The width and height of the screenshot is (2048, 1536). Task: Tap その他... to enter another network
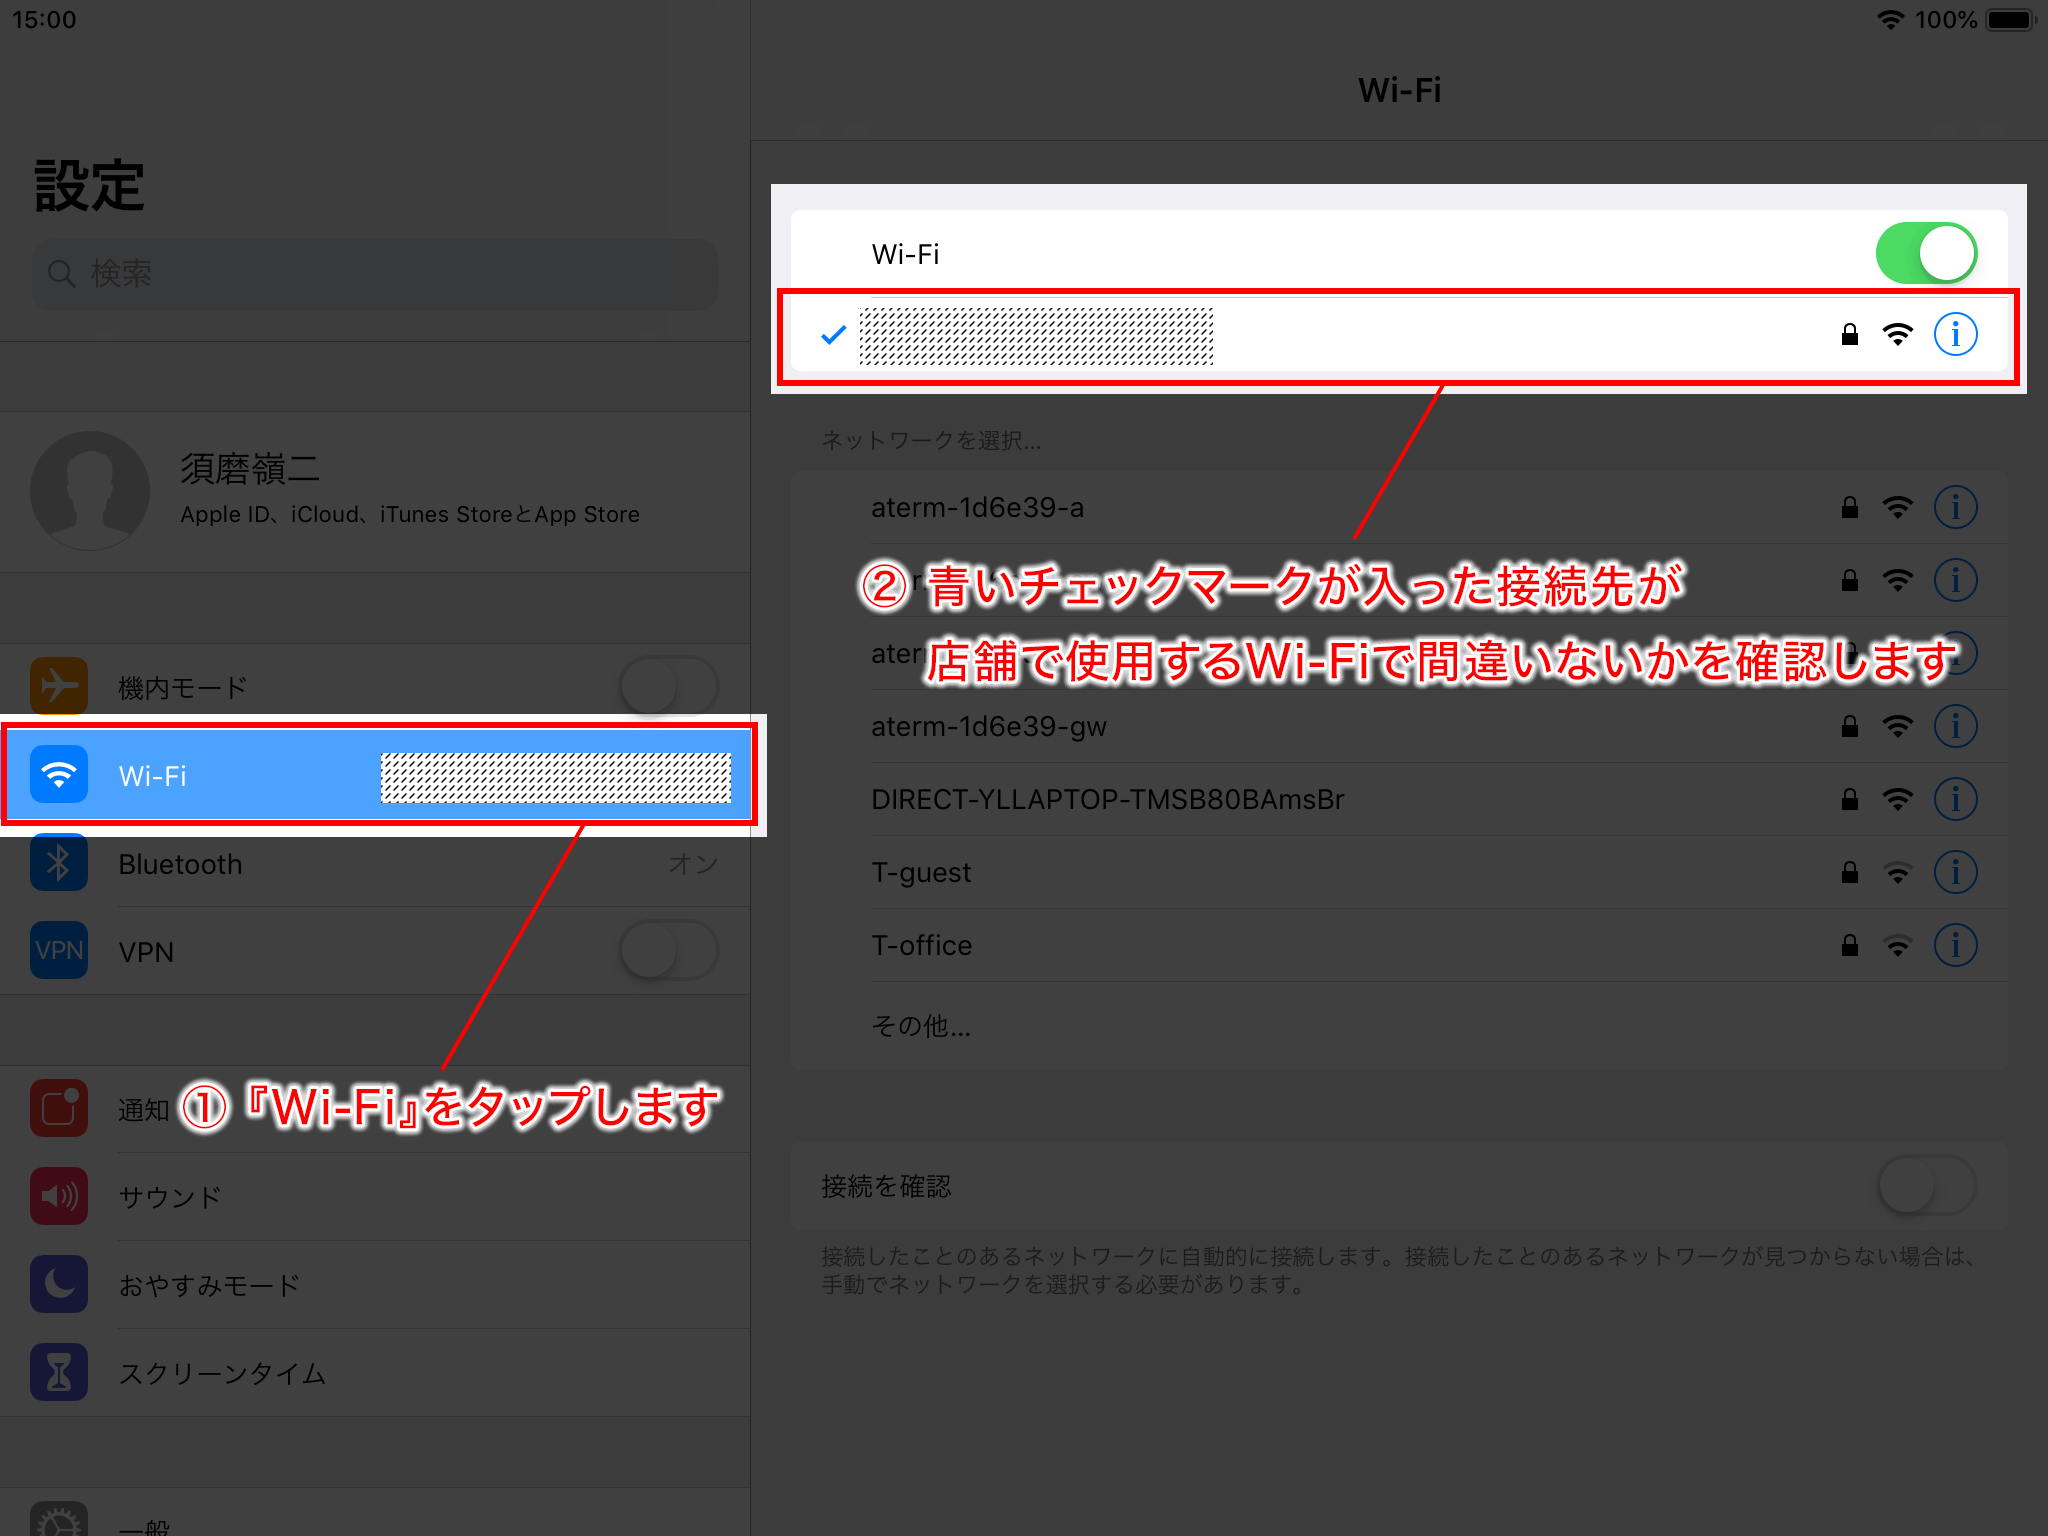[x=1399, y=1026]
